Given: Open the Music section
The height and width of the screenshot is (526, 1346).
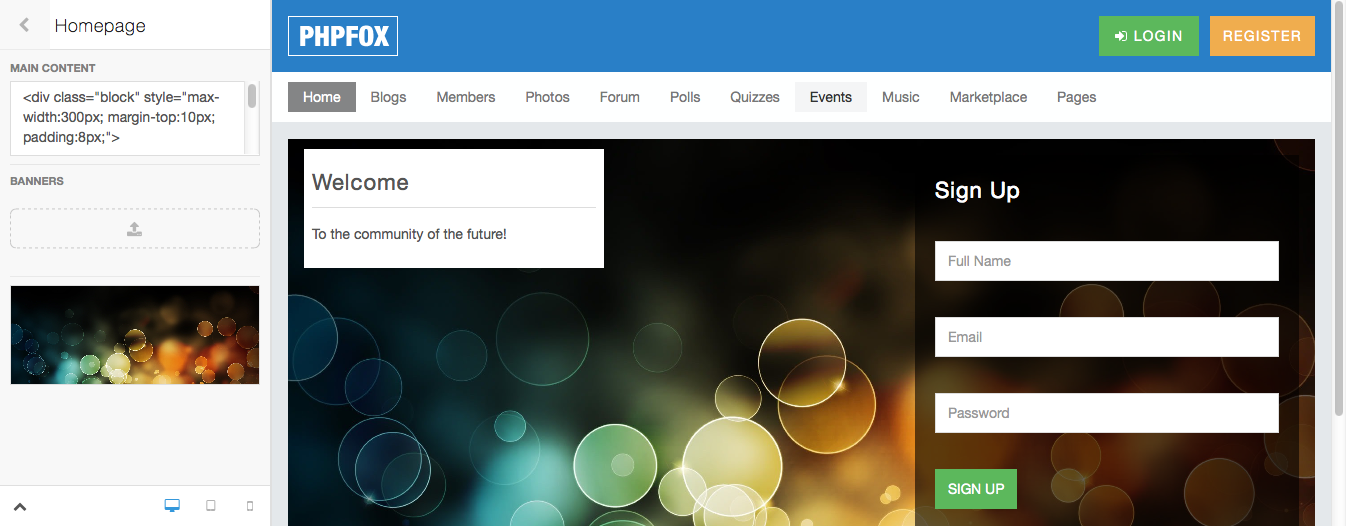Looking at the screenshot, I should tap(901, 97).
